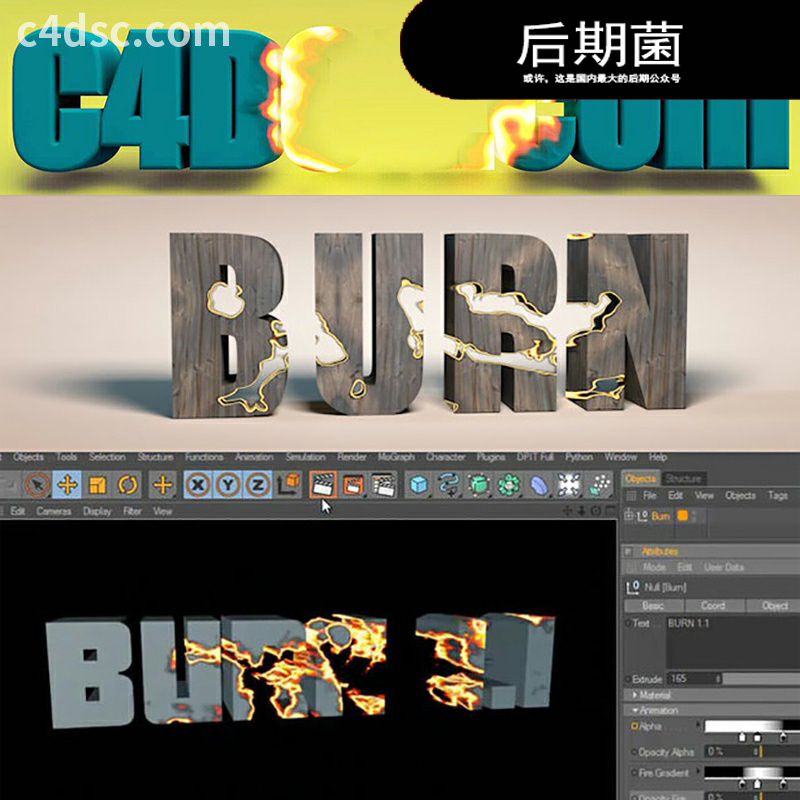
Task: Click the orange plus tool icon beside the Rotate tool
Action: click(x=162, y=484)
